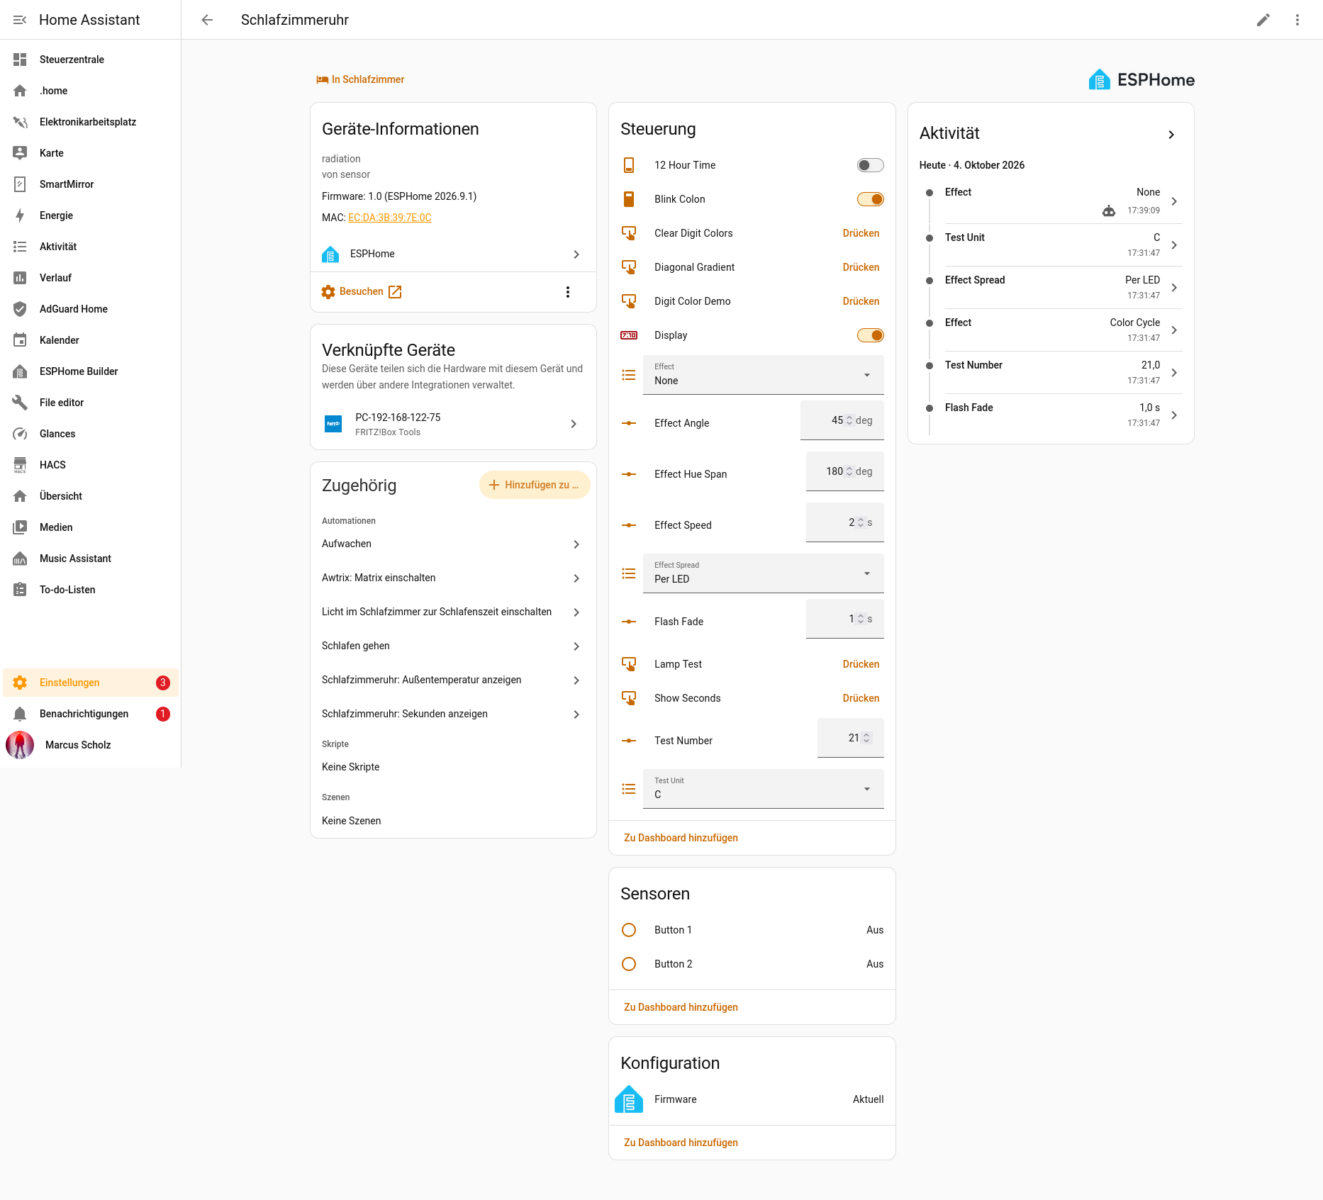
Task: Click the File editor wrench icon
Action: click(x=20, y=403)
